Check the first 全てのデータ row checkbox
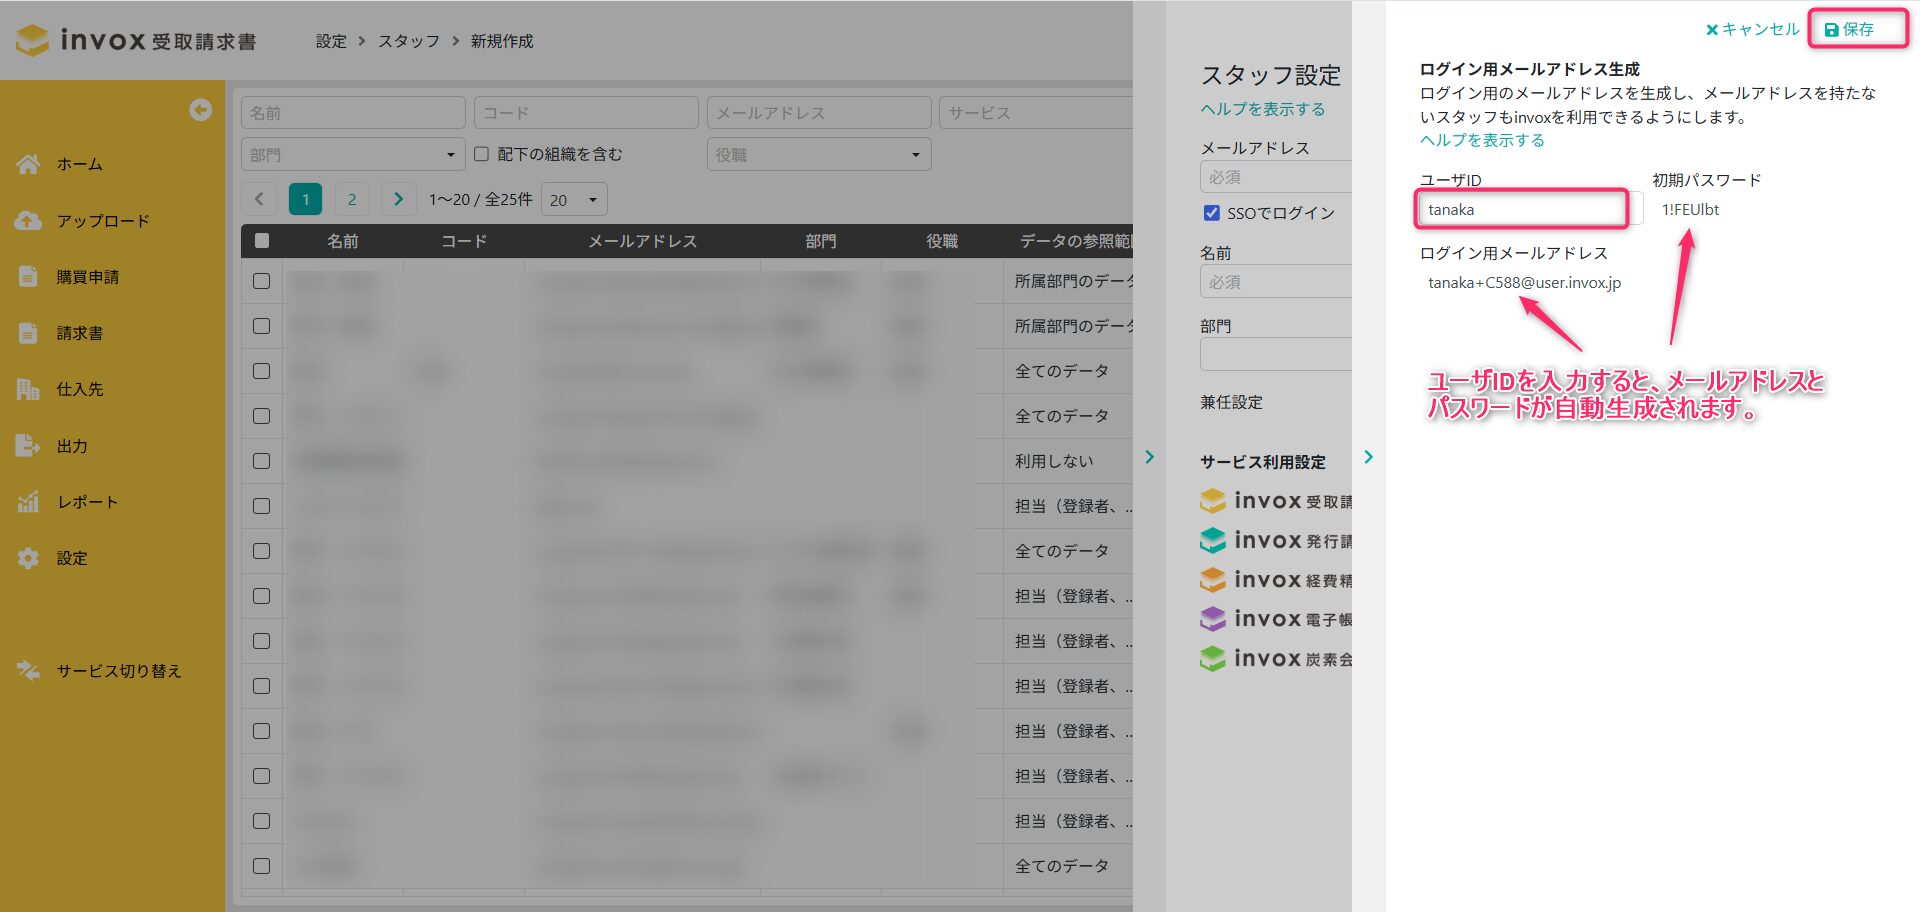 pos(262,371)
